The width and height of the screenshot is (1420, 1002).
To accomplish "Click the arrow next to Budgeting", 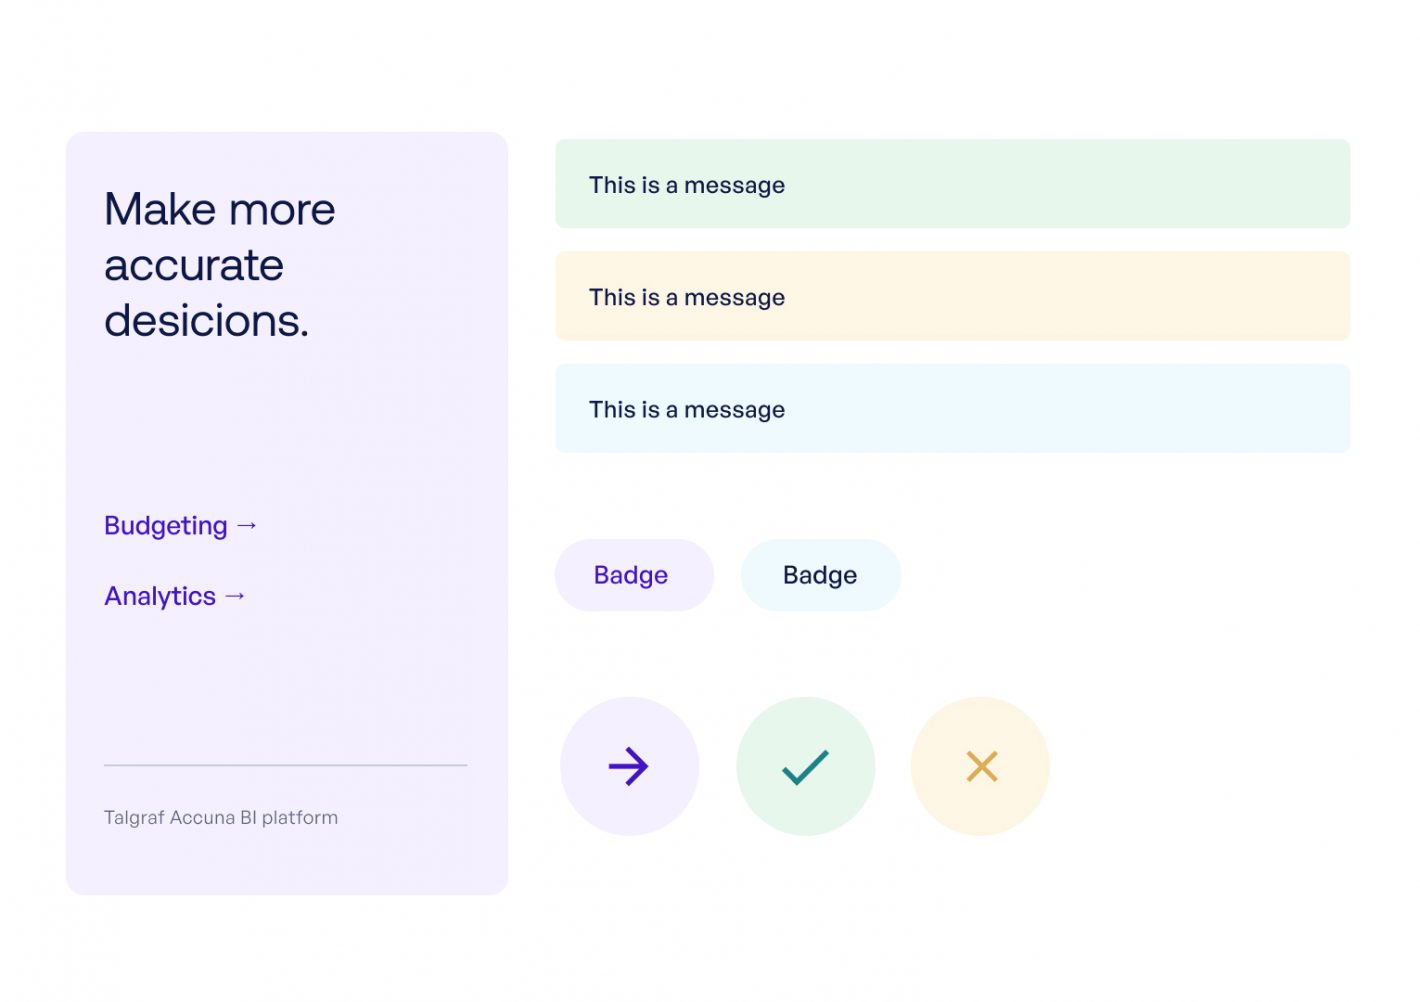I will (x=247, y=526).
